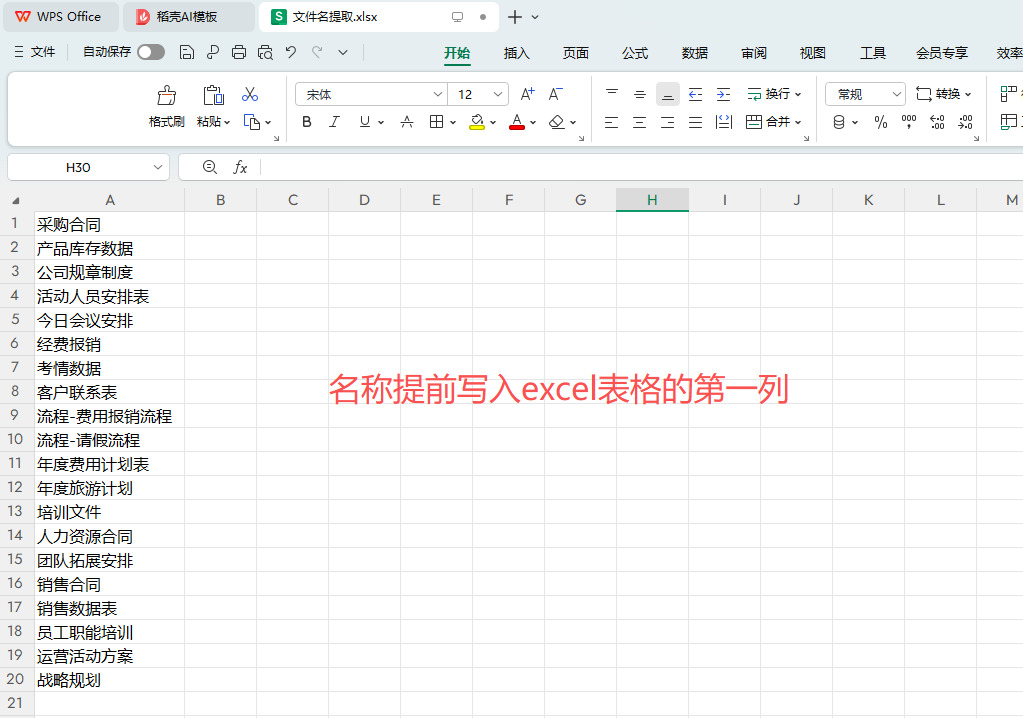Image resolution: width=1023 pixels, height=718 pixels.
Task: Decrease indent icon
Action: (x=695, y=94)
